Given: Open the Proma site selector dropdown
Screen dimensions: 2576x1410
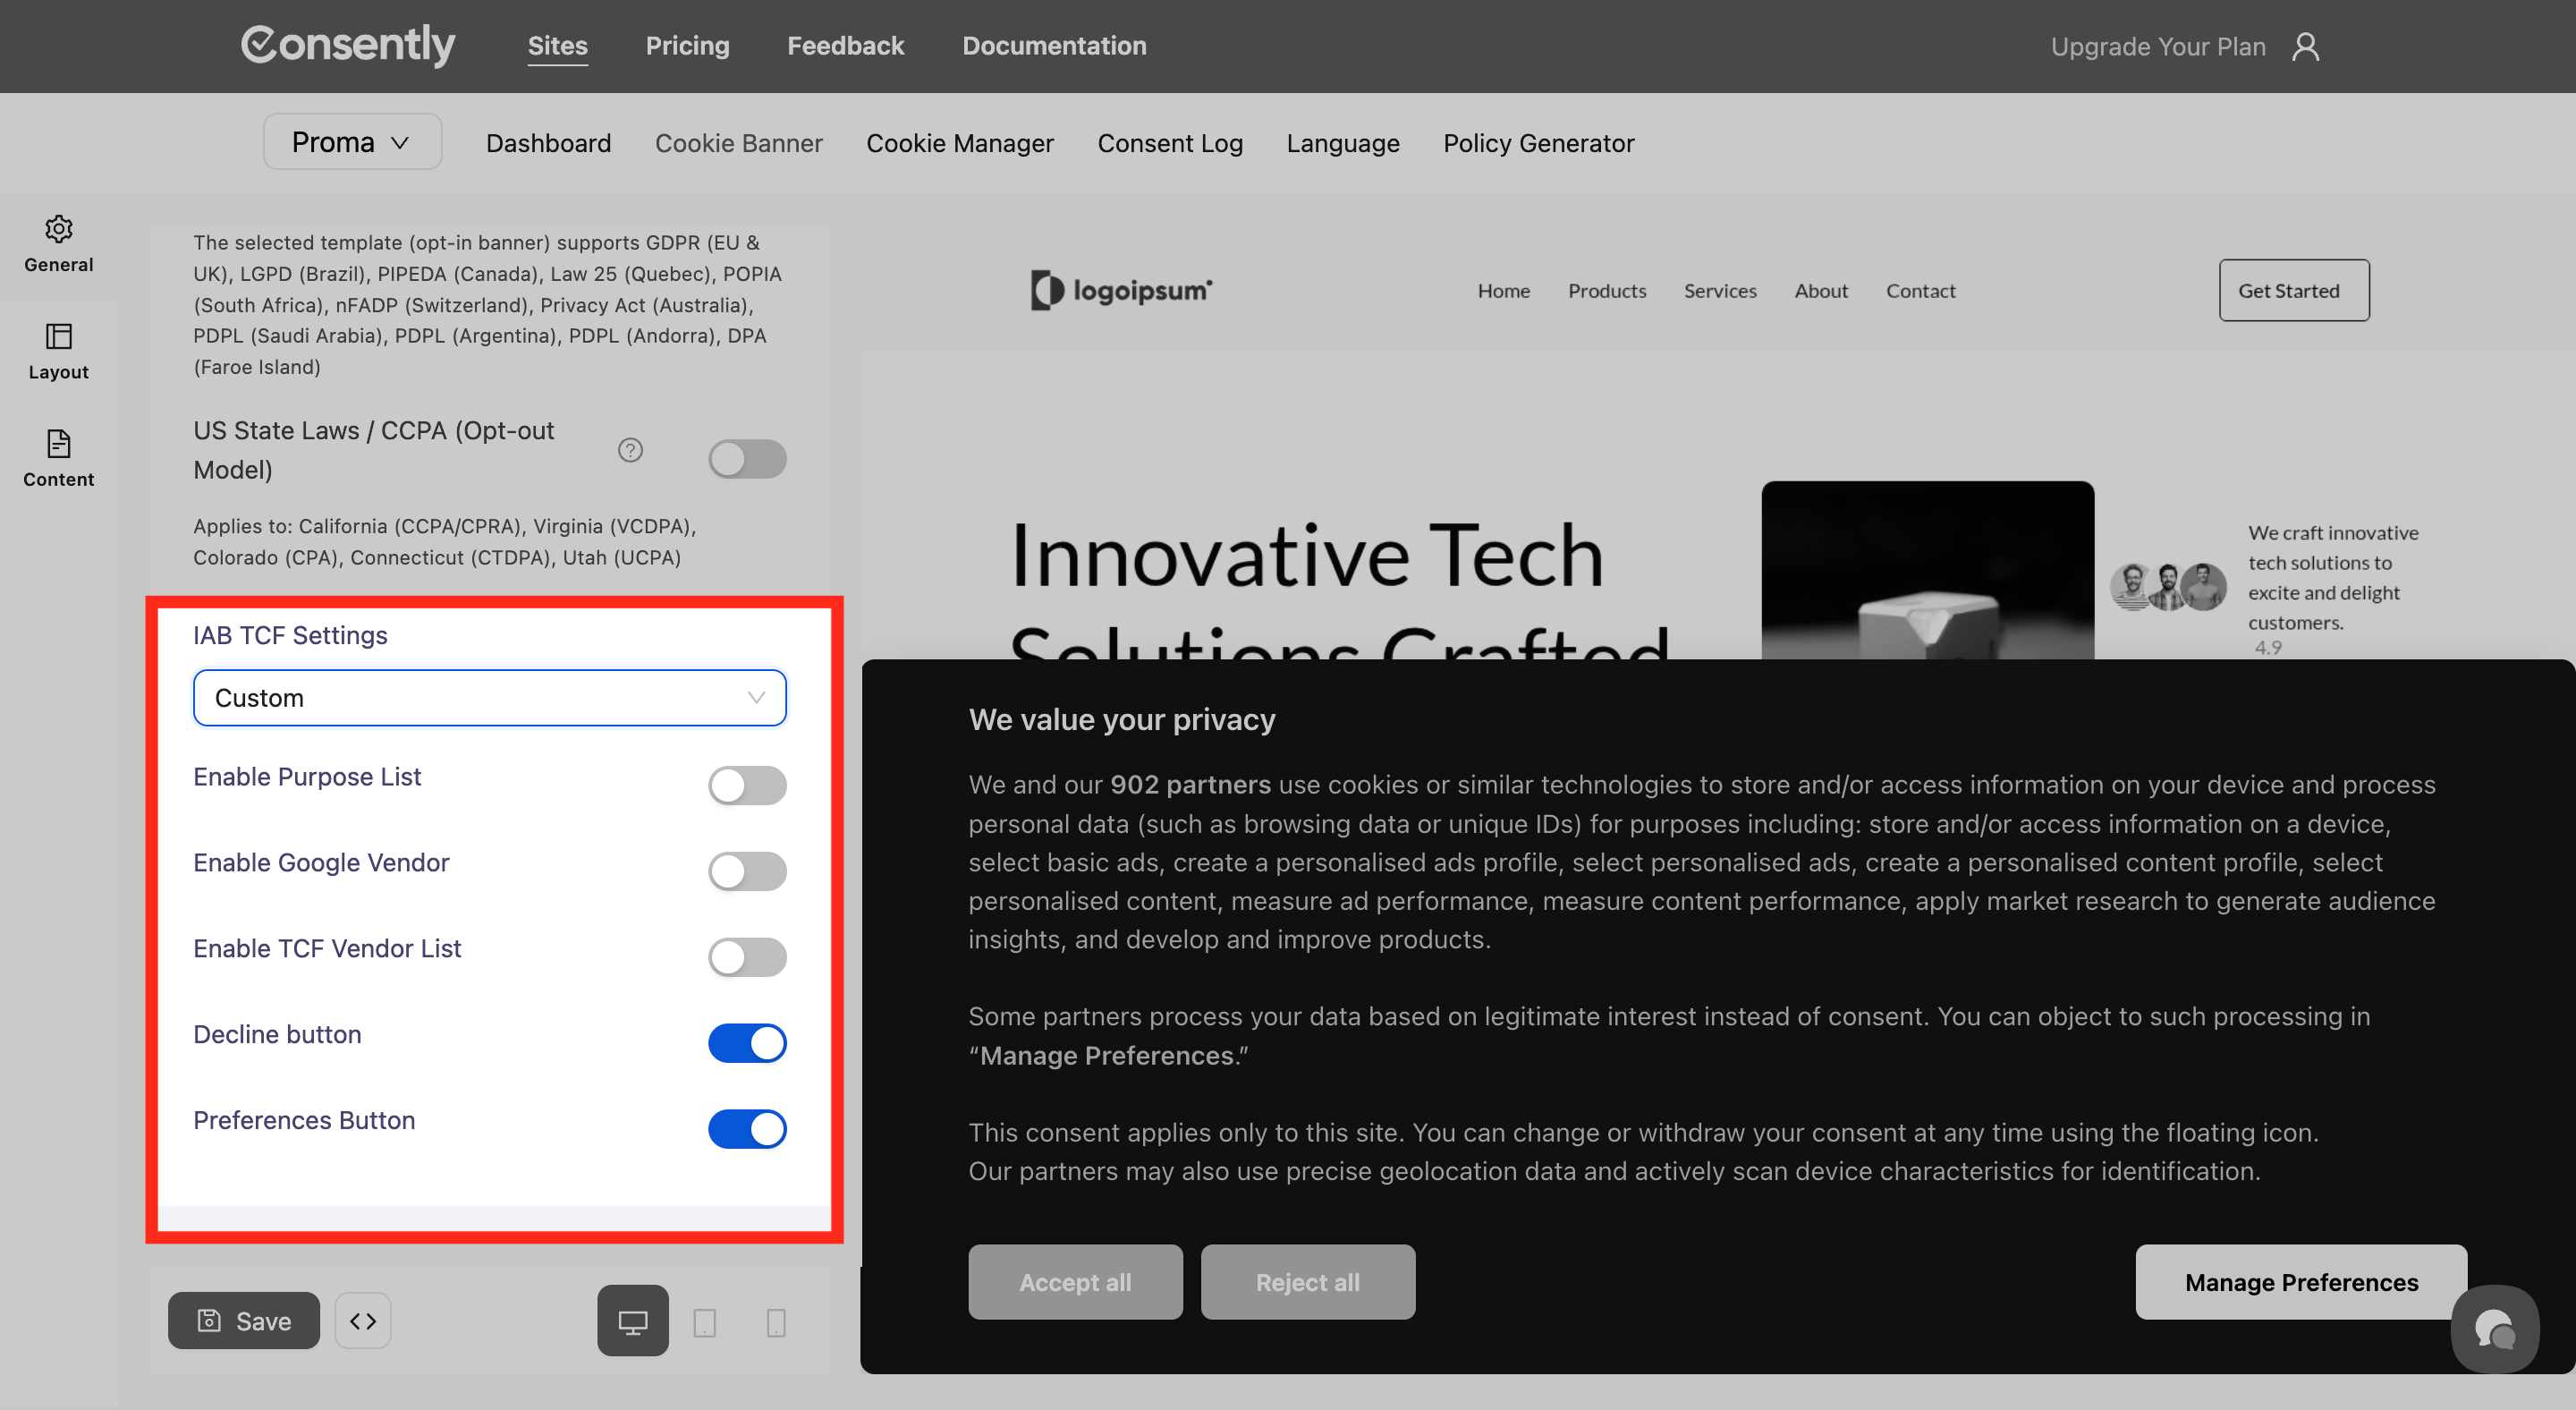Looking at the screenshot, I should coord(351,142).
